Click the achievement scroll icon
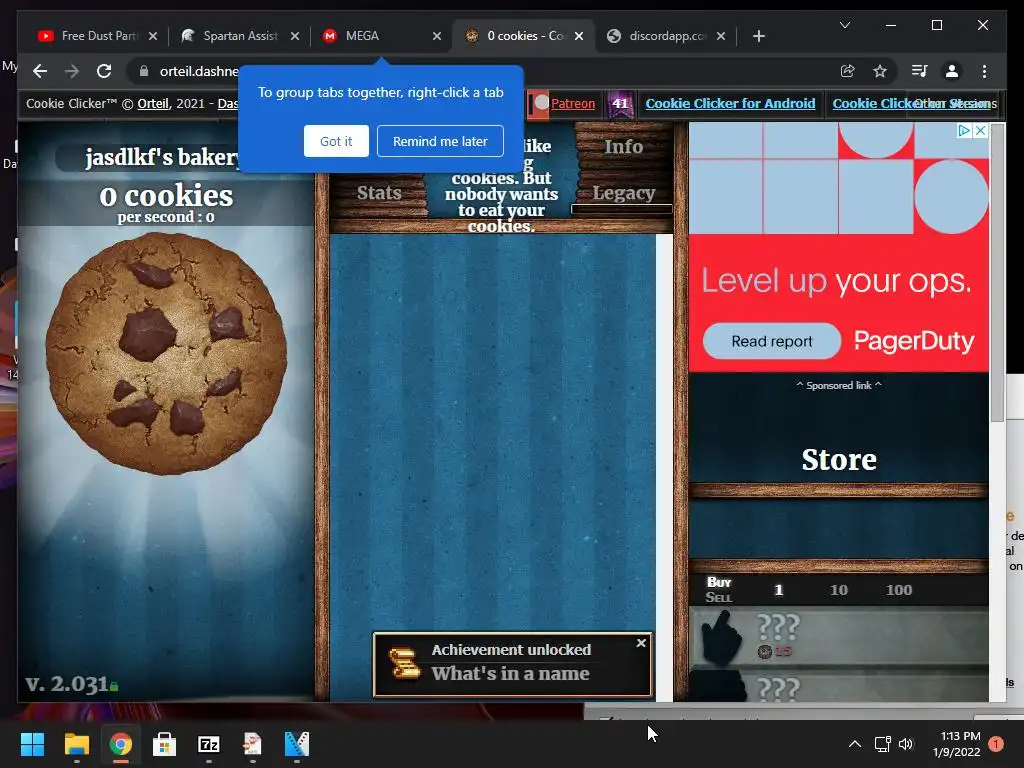The image size is (1024, 768). tap(404, 663)
